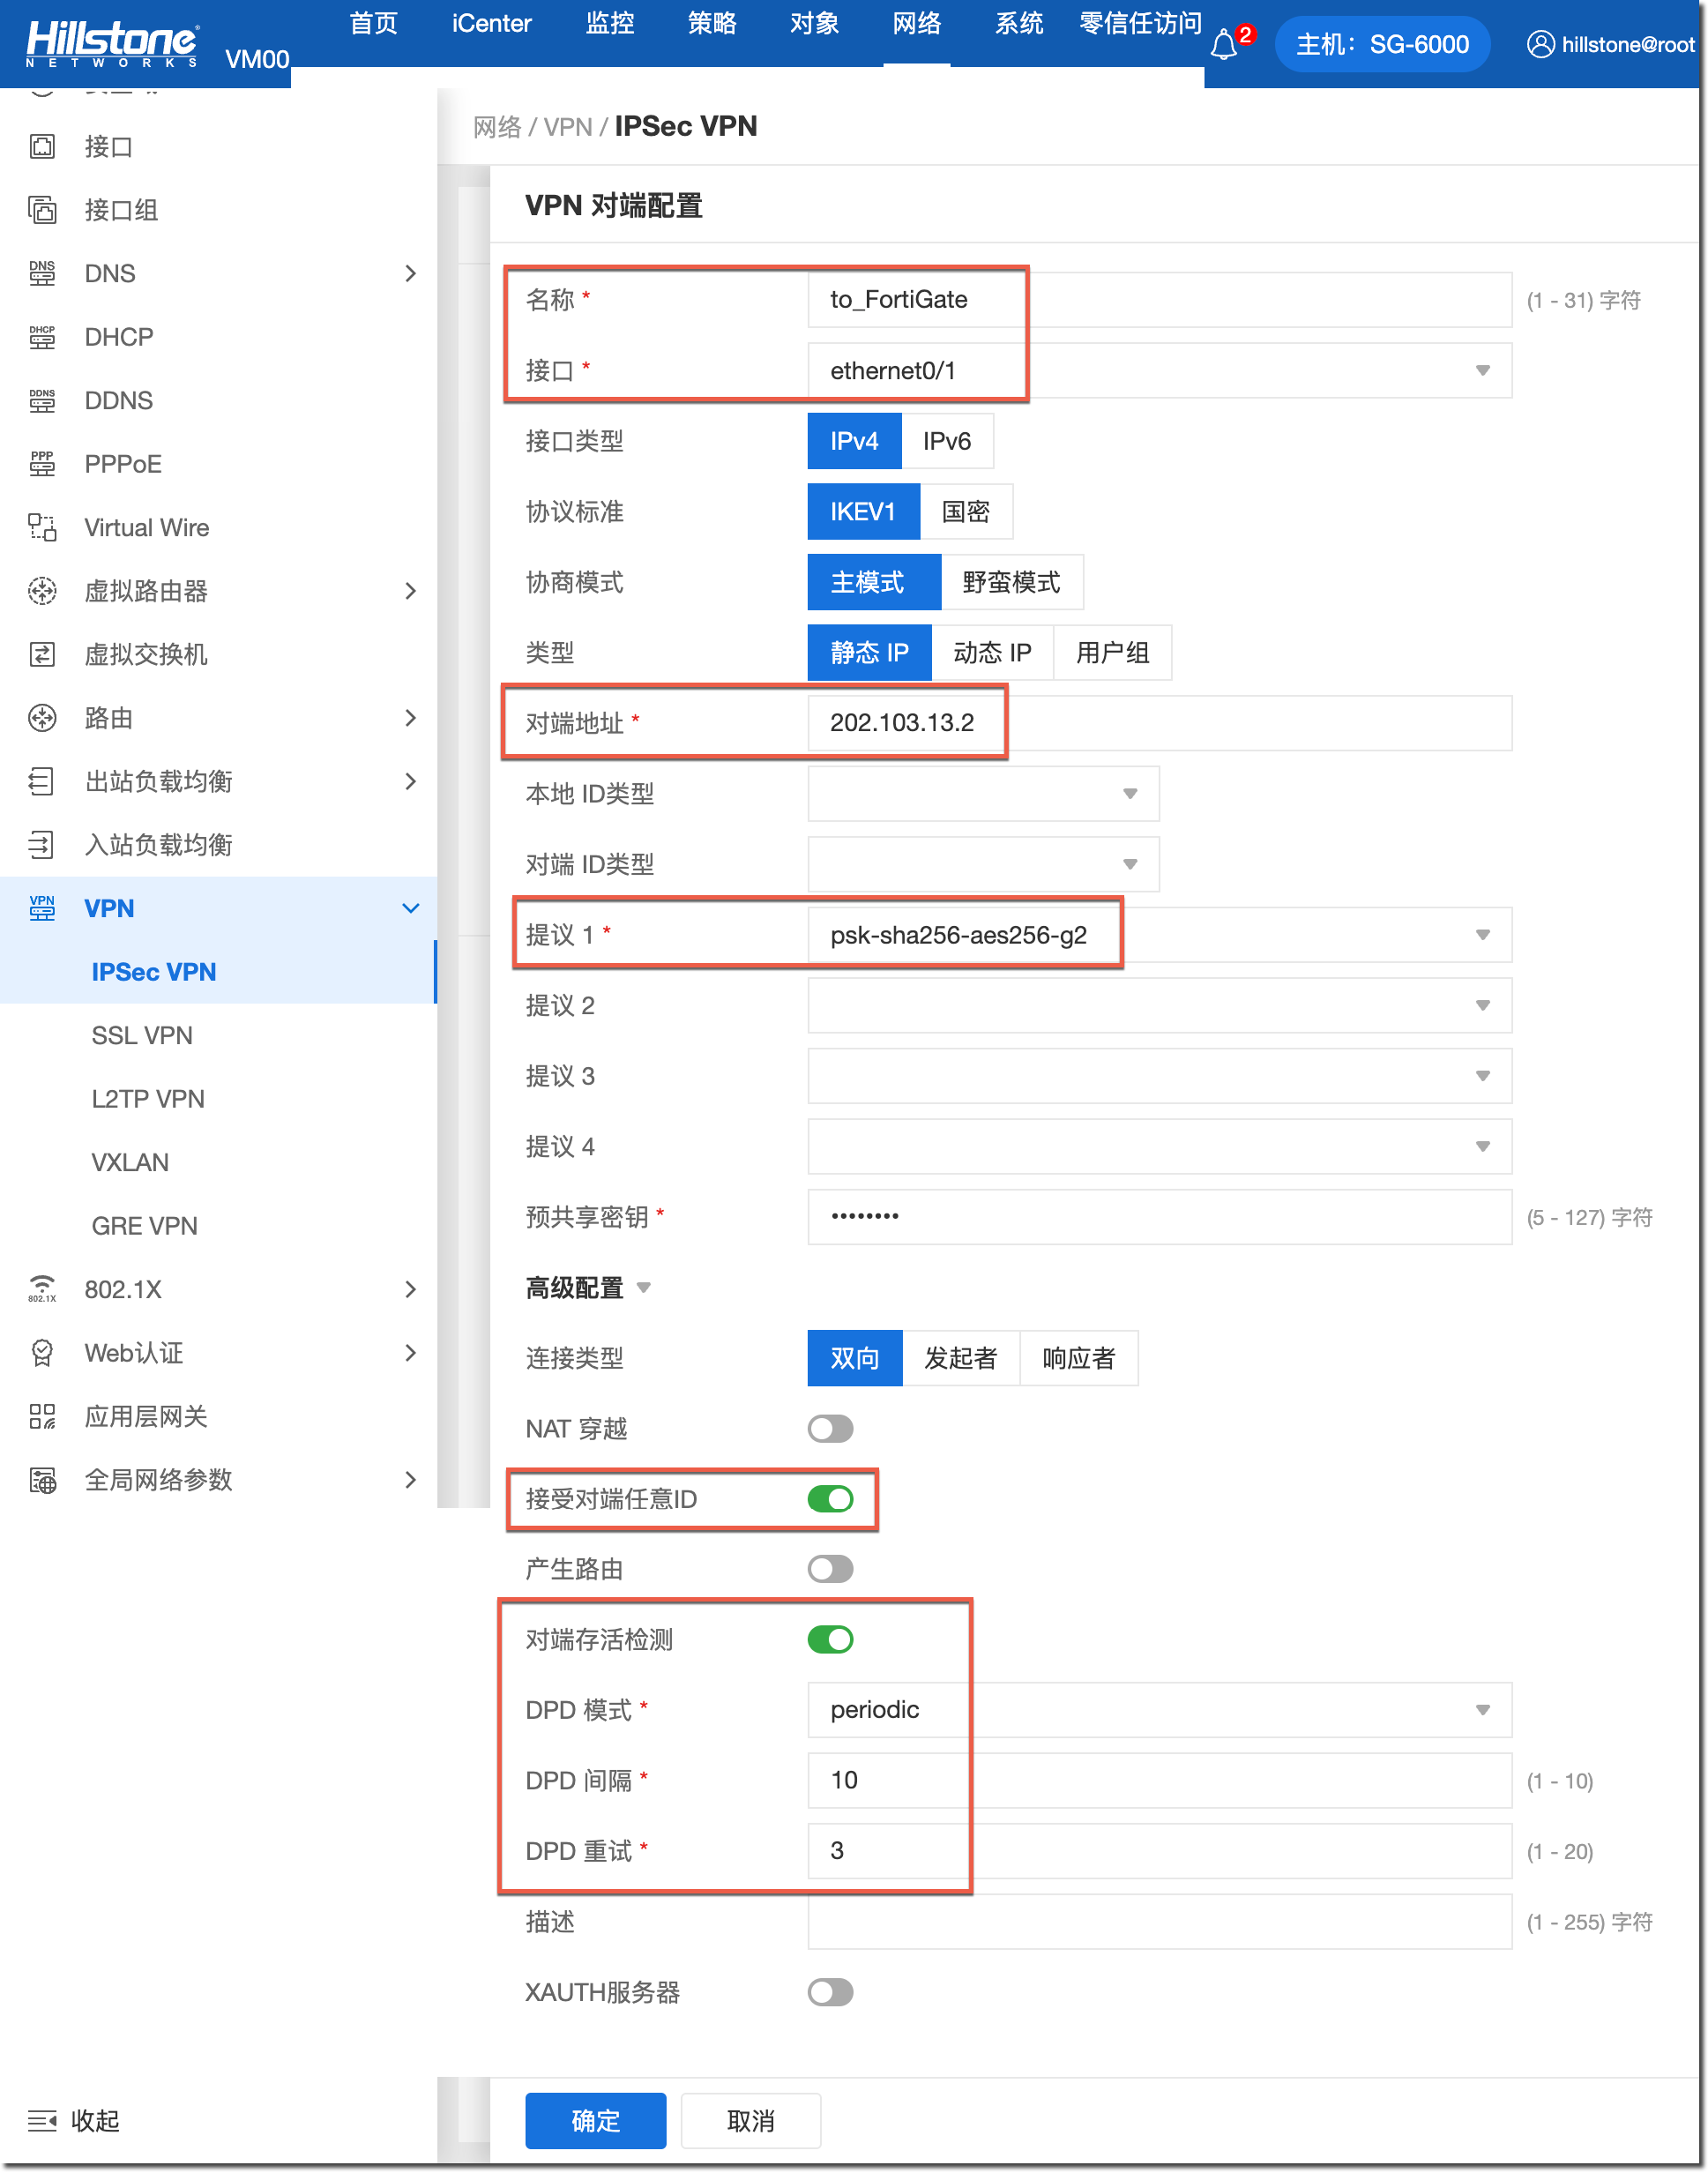
Task: Open SSL VPN in sidebar
Action: point(142,1035)
